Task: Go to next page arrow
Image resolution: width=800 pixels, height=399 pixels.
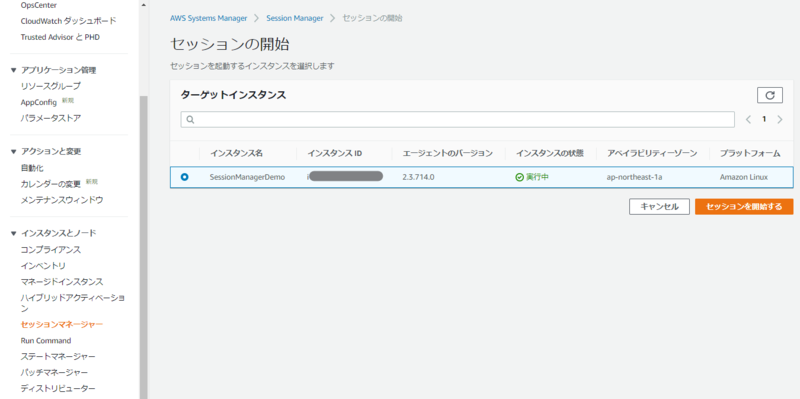Action: pyautogui.click(x=780, y=119)
